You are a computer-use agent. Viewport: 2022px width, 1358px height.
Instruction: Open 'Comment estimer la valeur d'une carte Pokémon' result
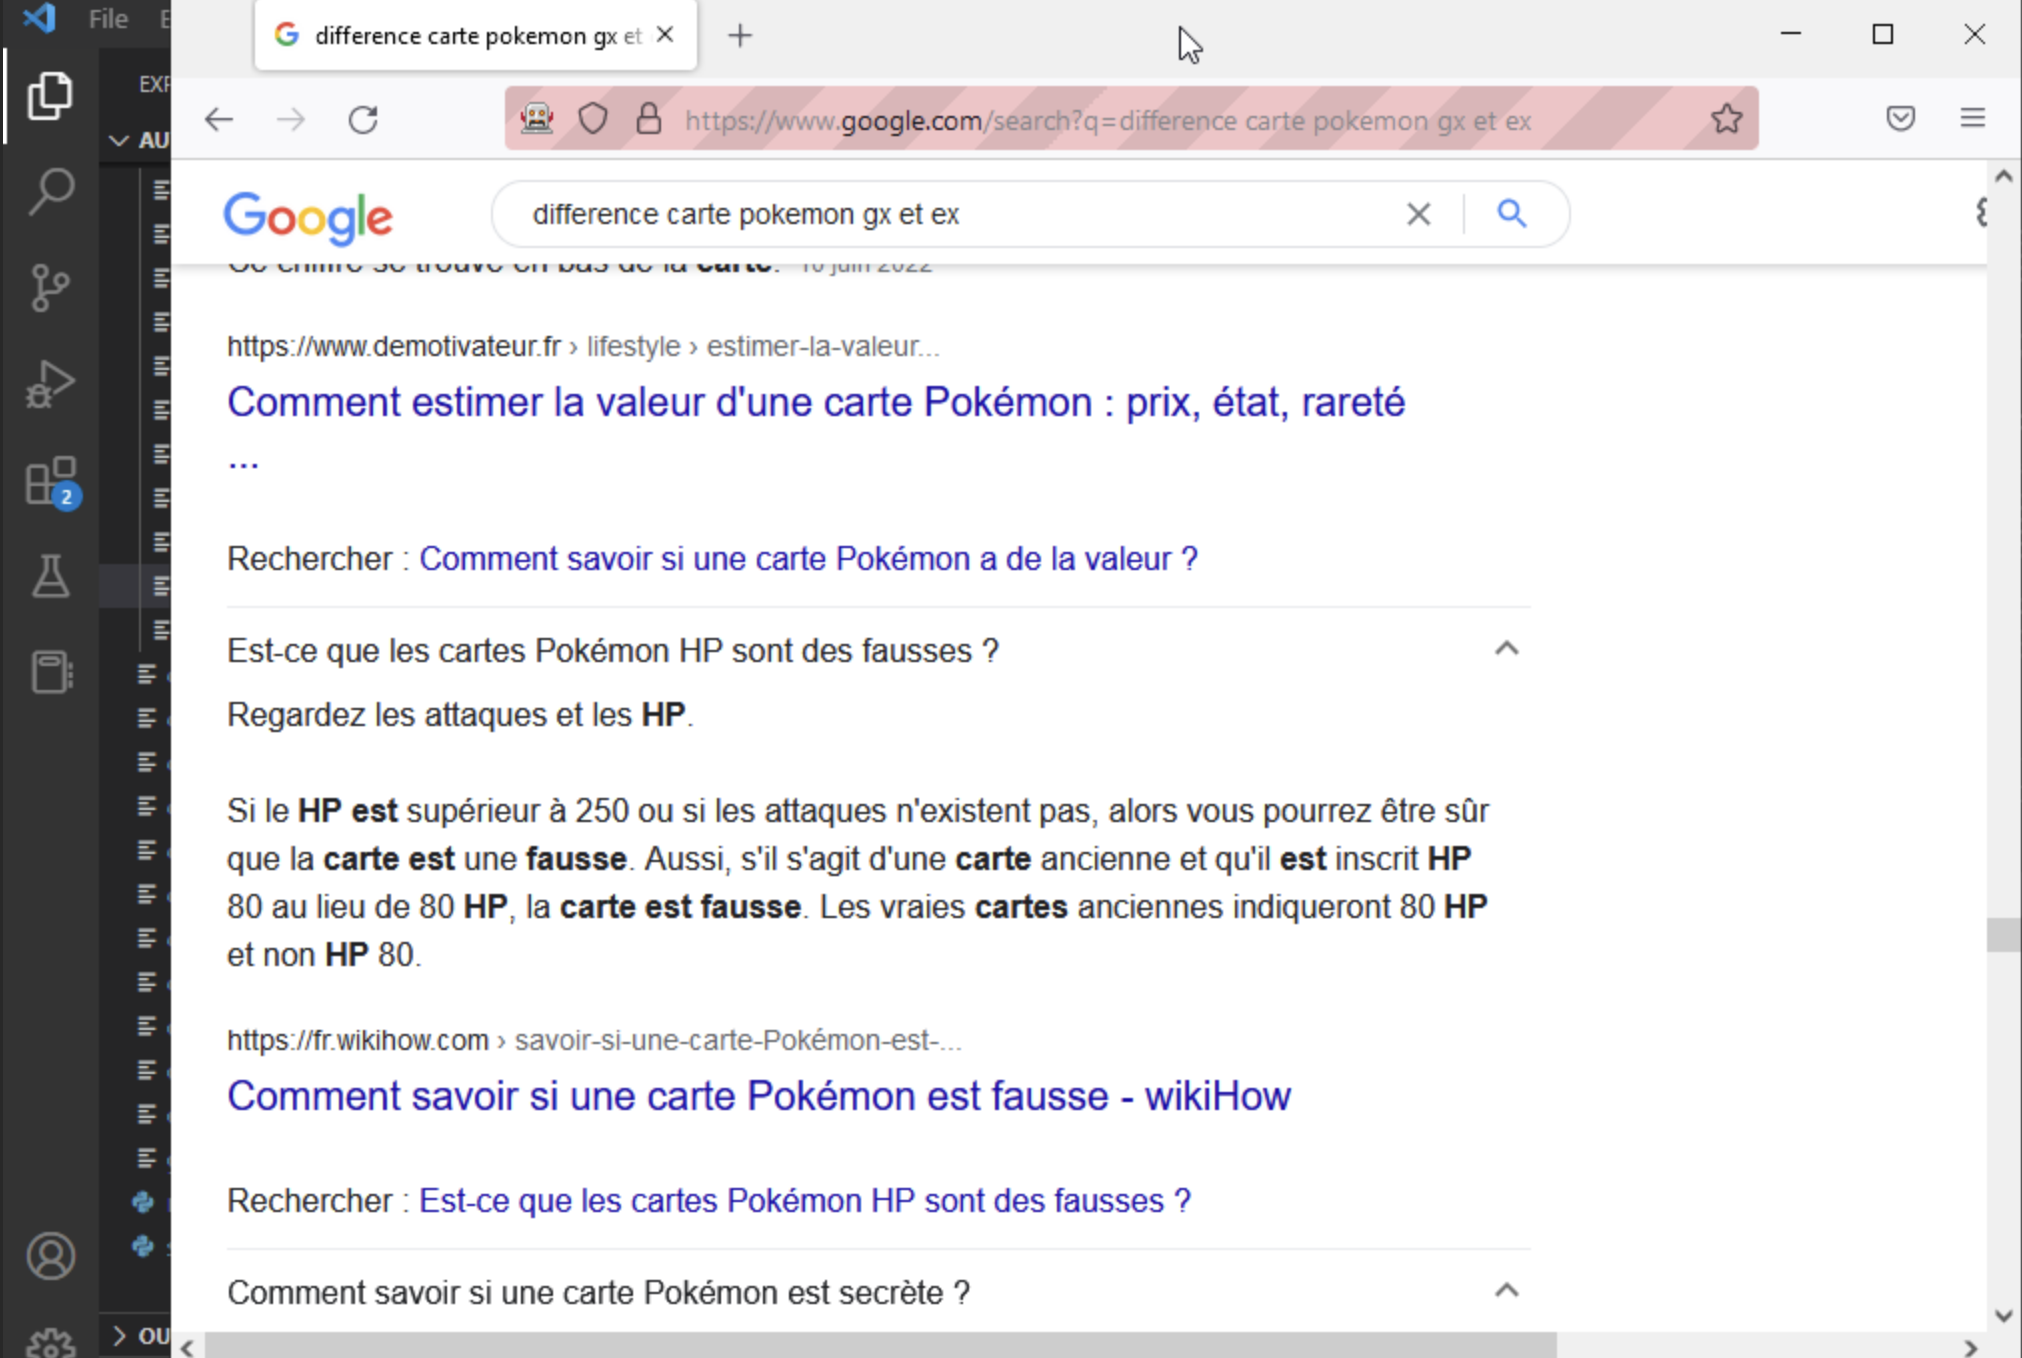(x=816, y=403)
